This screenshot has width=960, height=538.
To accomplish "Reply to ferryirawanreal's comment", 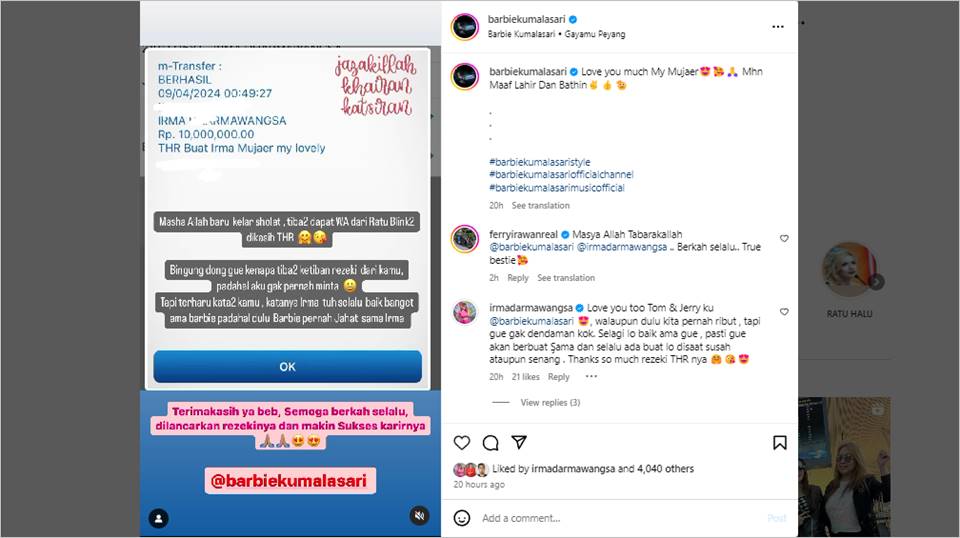I will (518, 278).
